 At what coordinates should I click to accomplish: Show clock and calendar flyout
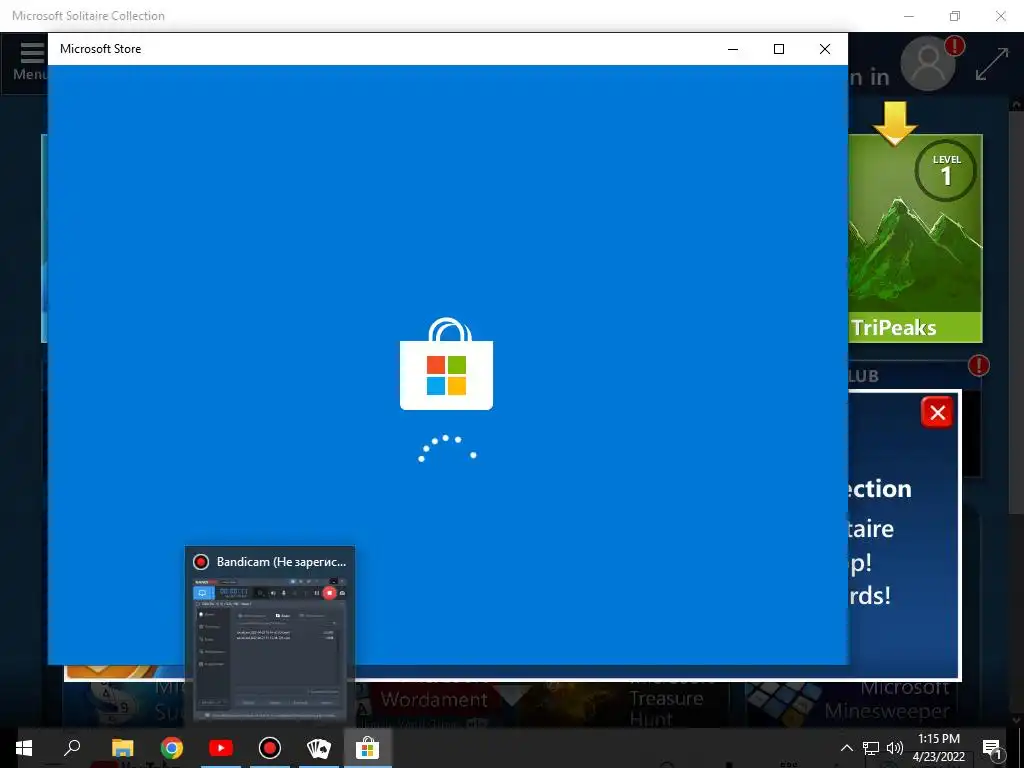point(938,748)
